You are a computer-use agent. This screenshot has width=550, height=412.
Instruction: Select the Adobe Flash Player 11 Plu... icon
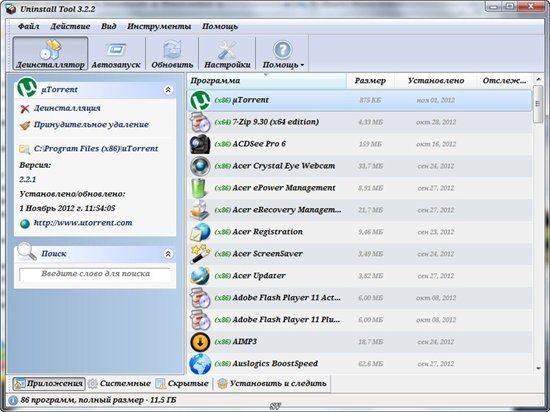point(200,320)
